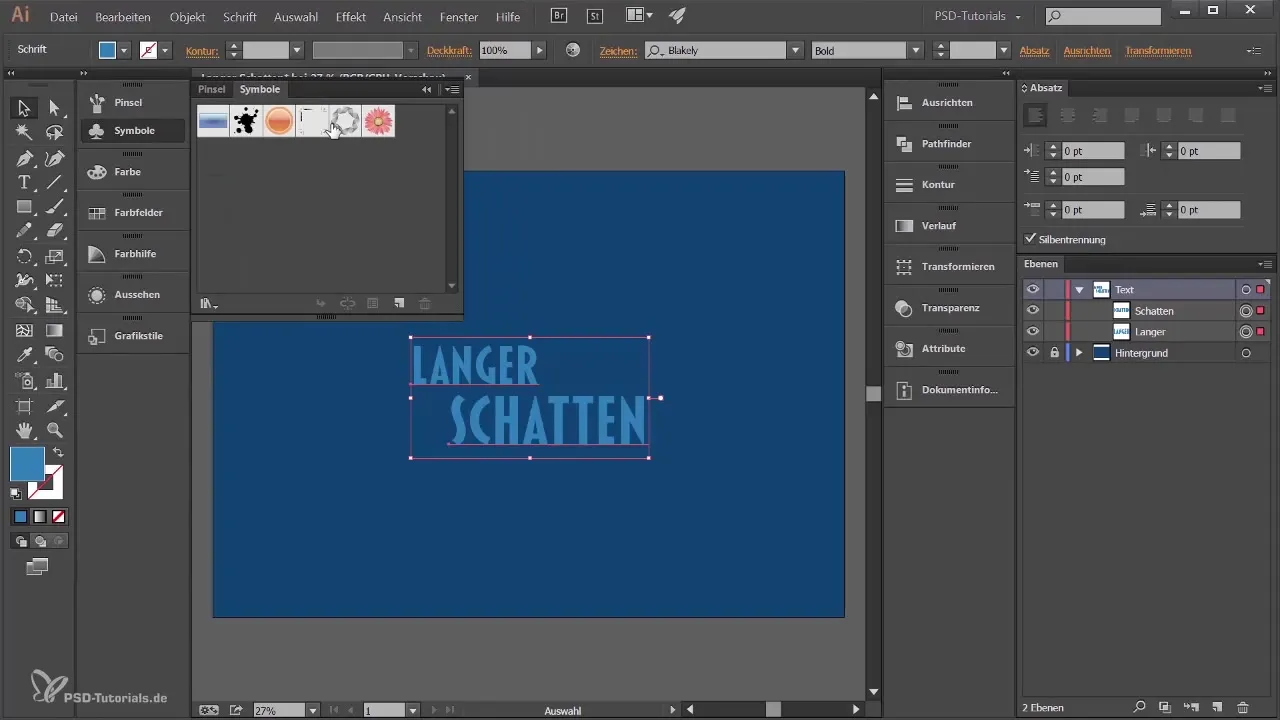Select left-align paragraph button in Absatz
This screenshot has height=720, width=1280.
tap(1036, 115)
